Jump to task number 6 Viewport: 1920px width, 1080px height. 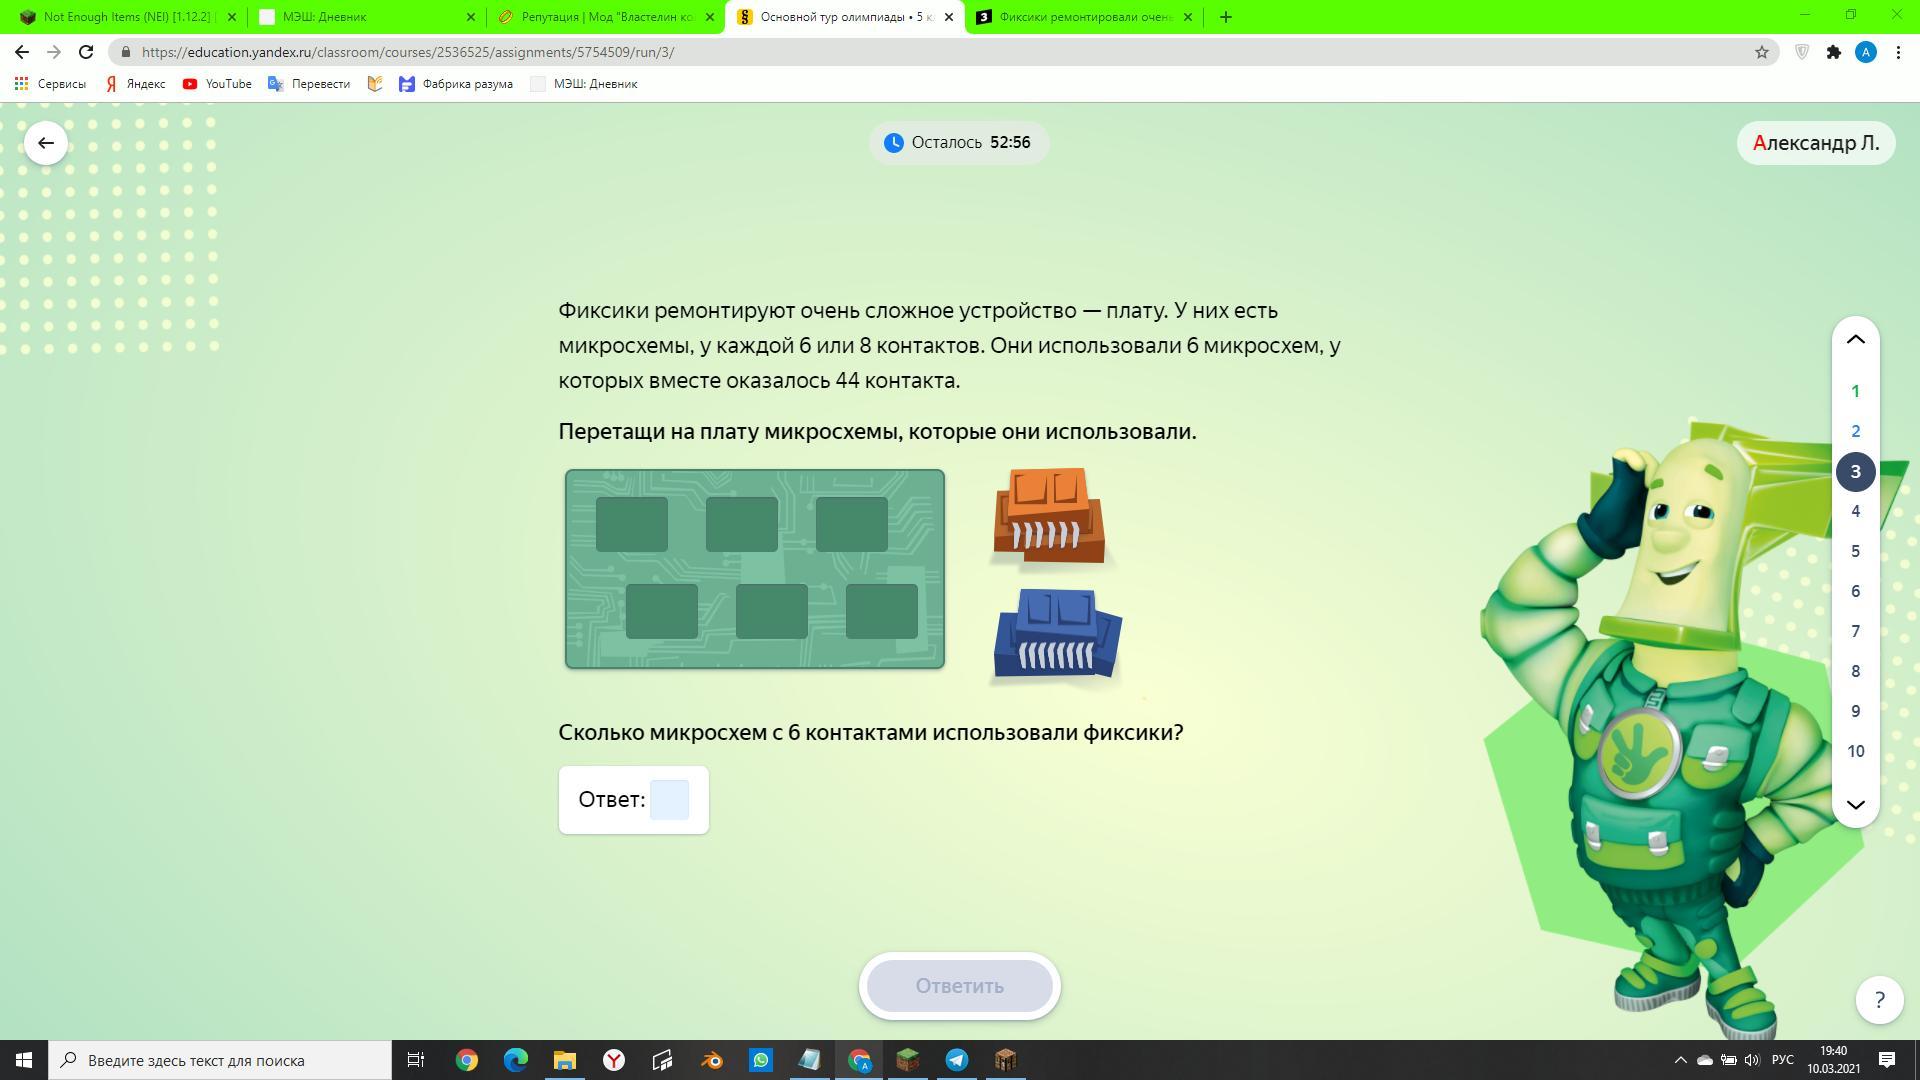pyautogui.click(x=1855, y=591)
